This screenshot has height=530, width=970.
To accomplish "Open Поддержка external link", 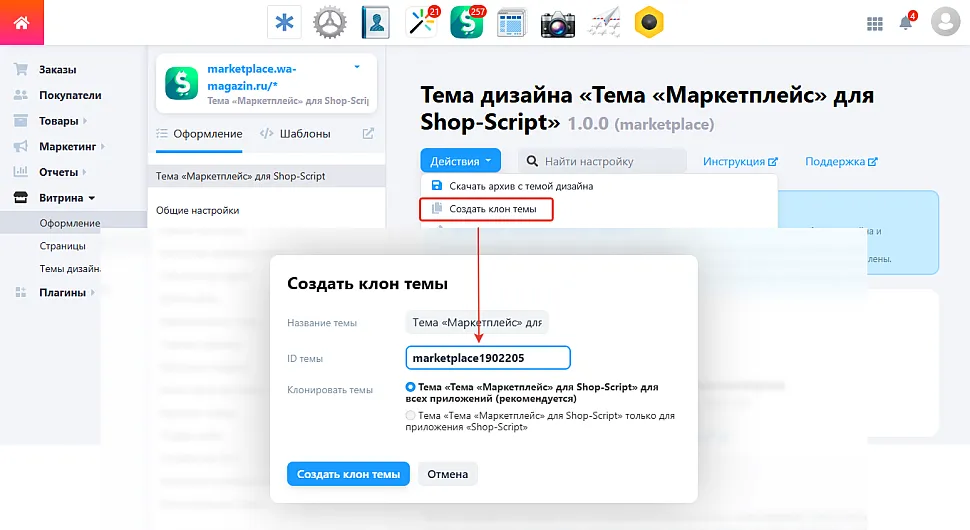I will click(x=841, y=161).
